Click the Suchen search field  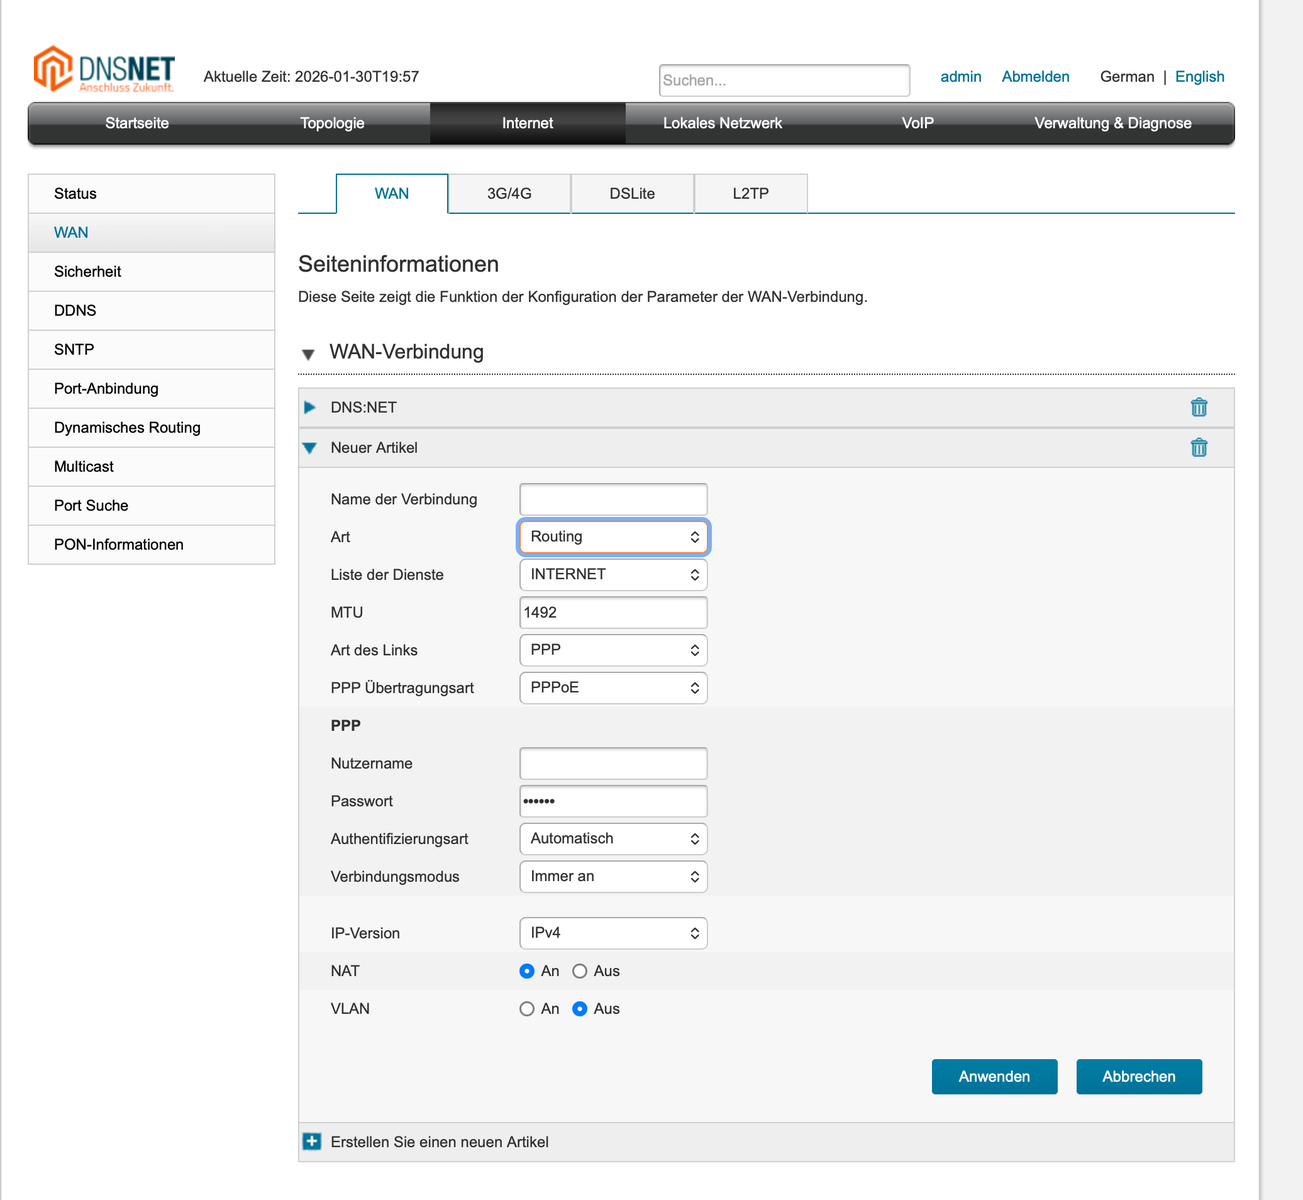784,80
